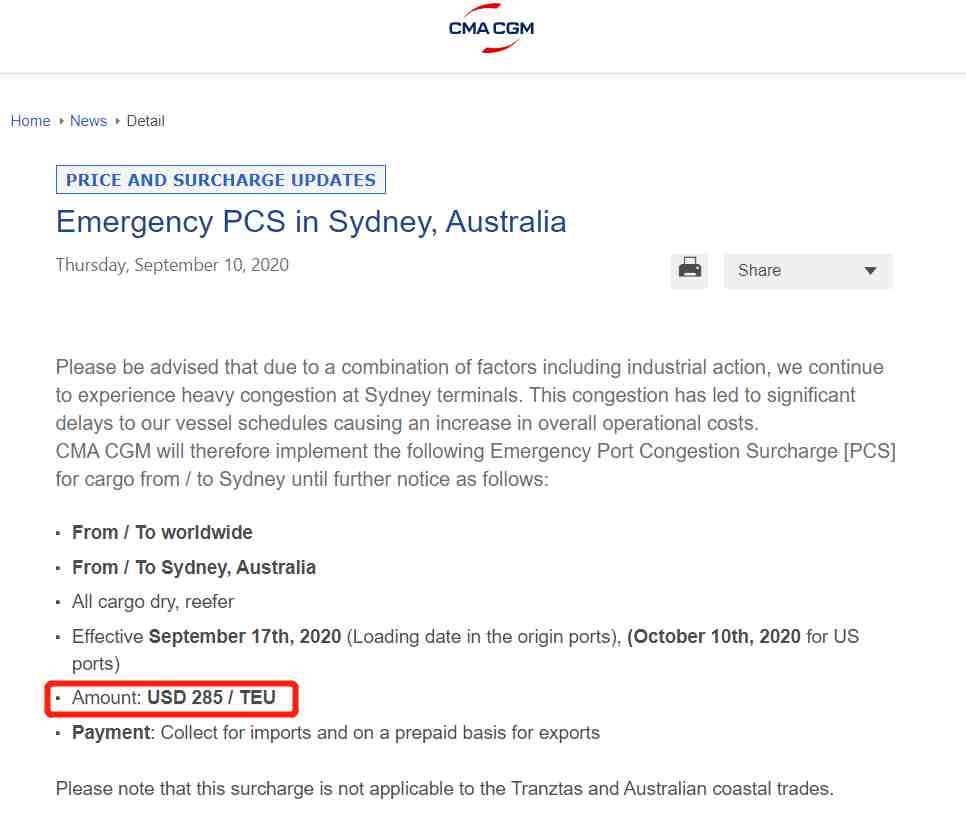
Task: Click the arrow between Home and News
Action: click(x=61, y=121)
